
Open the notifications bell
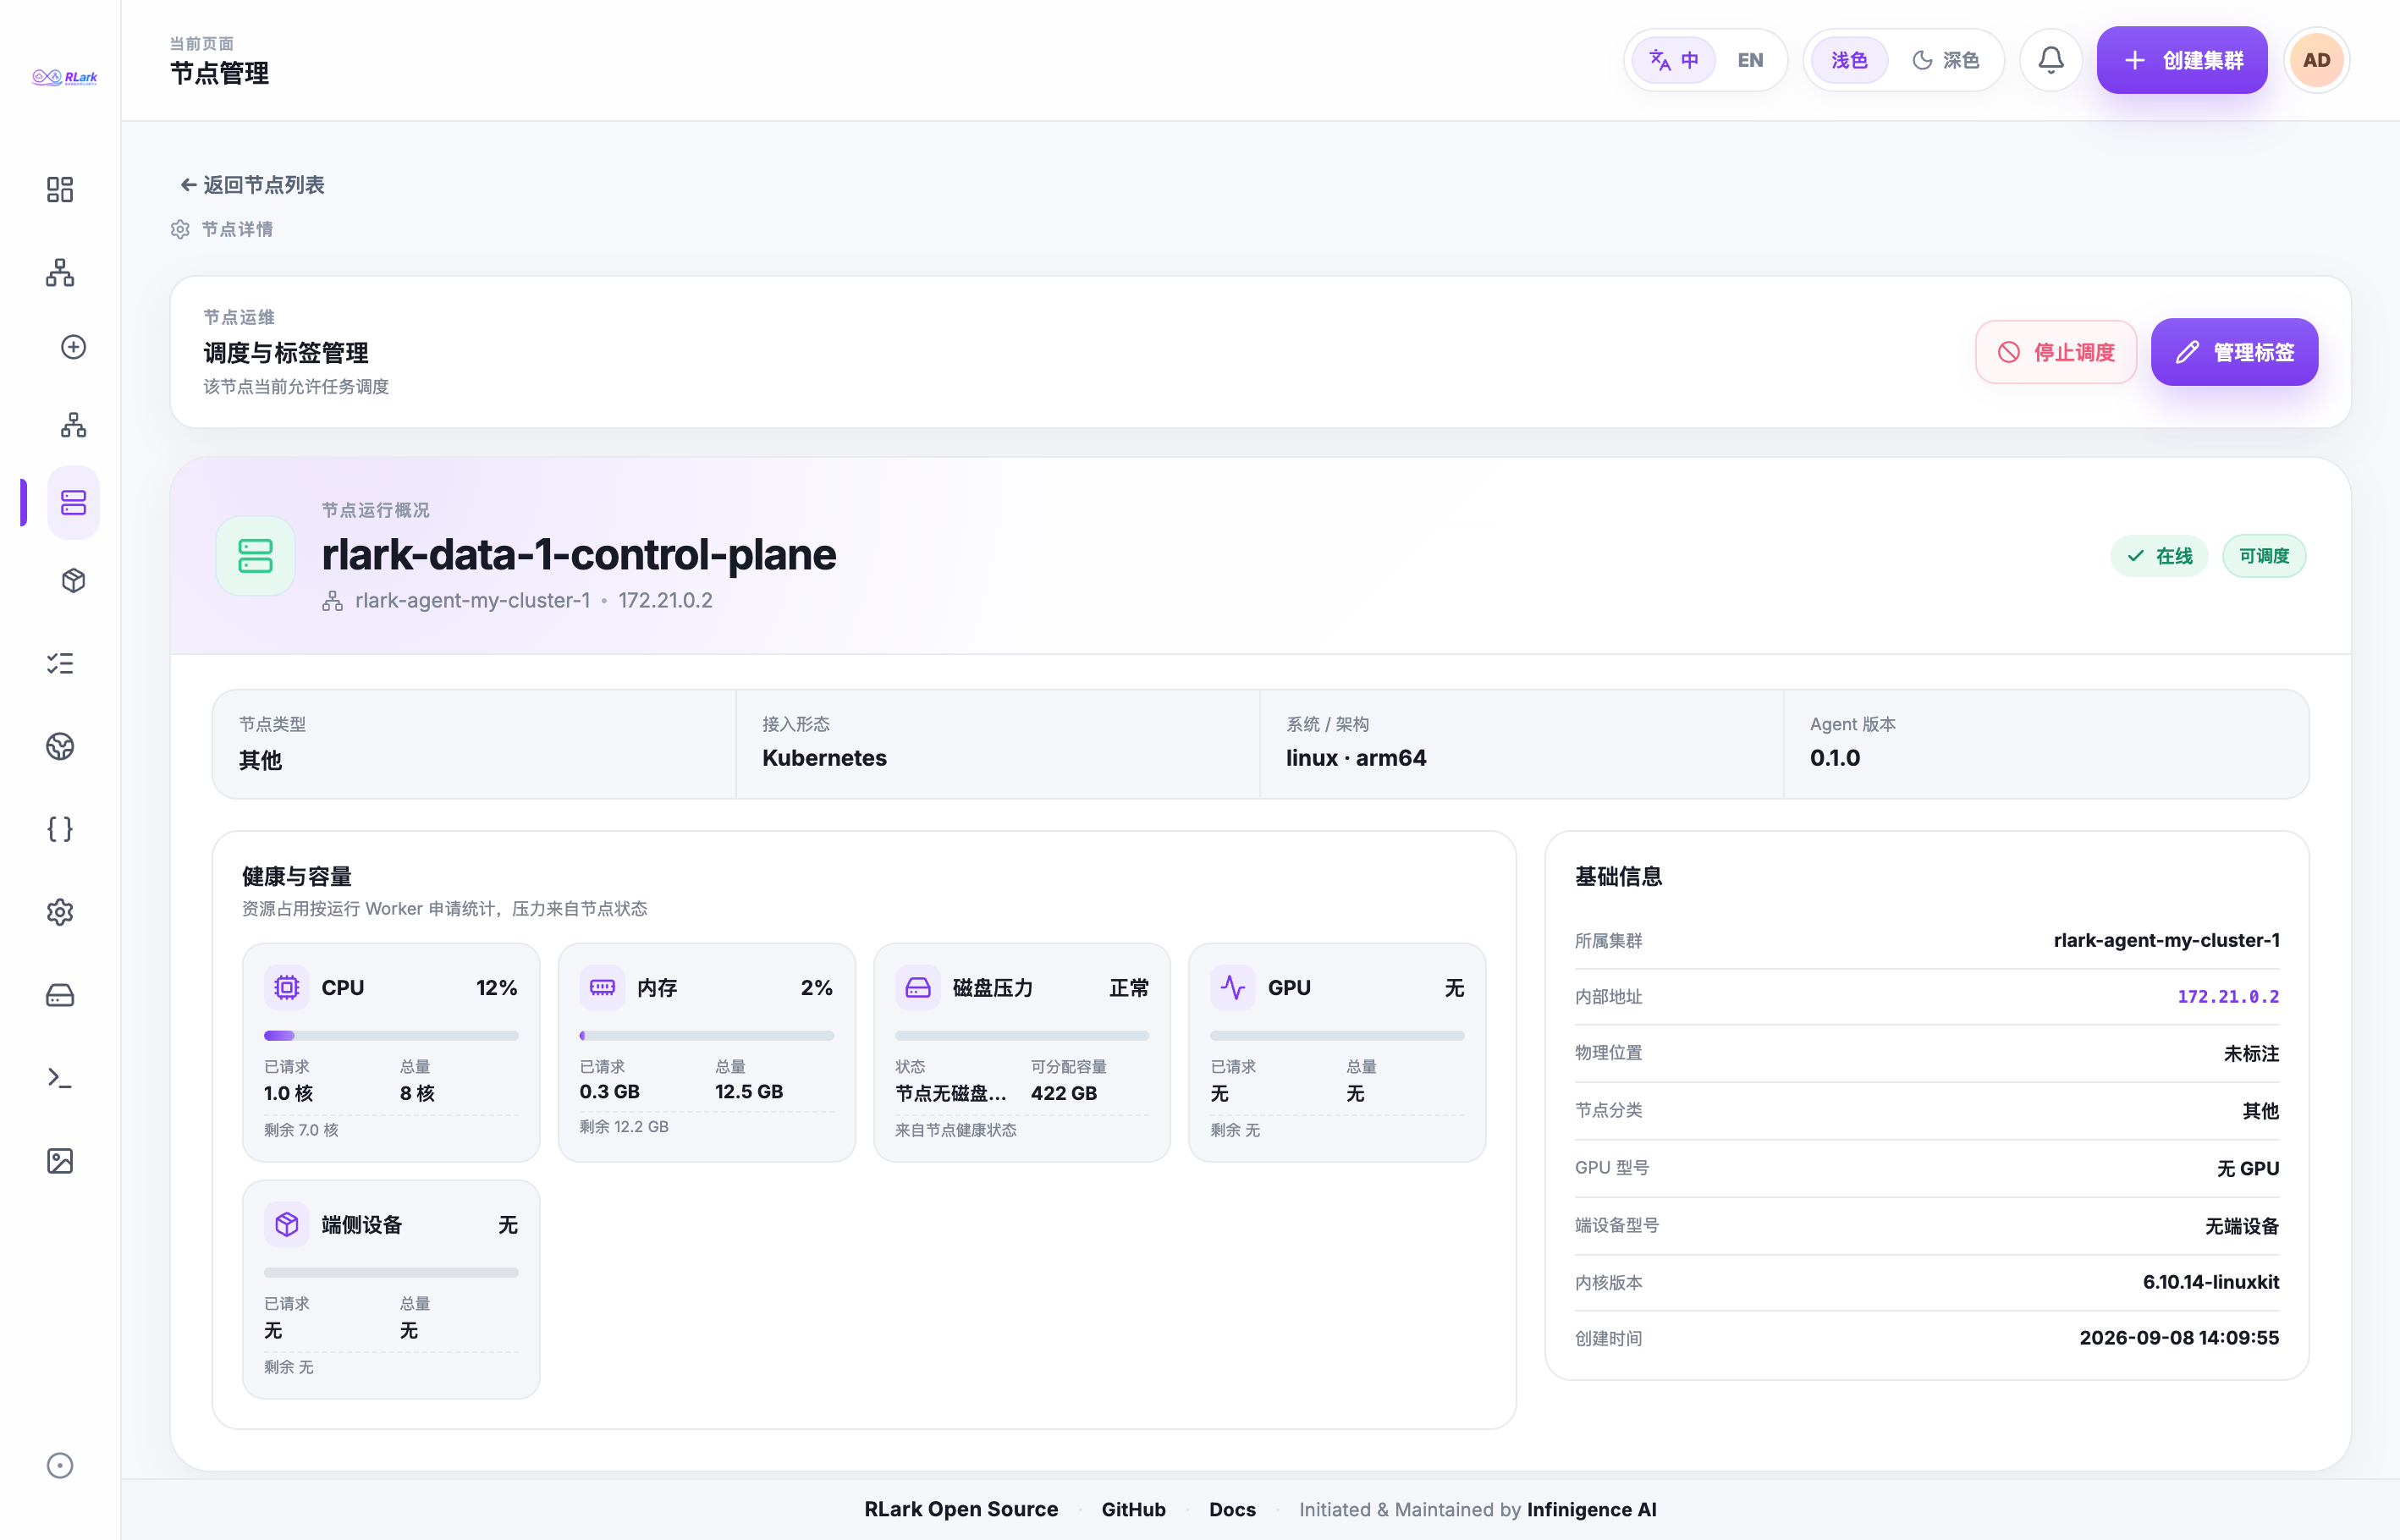2051,60
